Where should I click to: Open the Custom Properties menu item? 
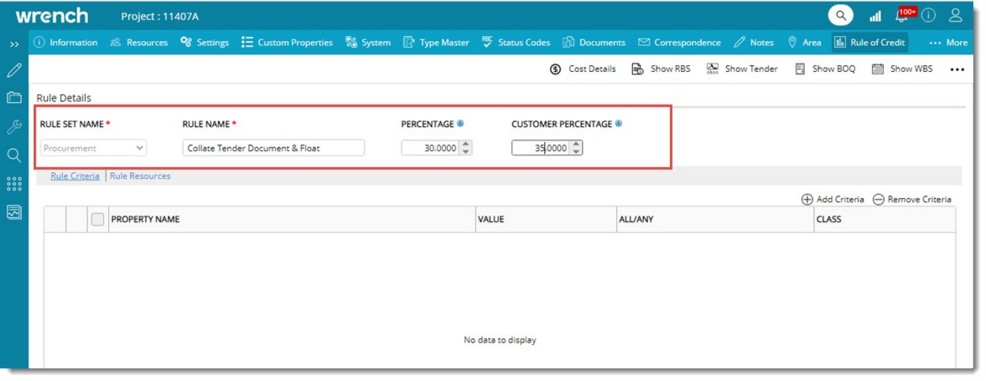287,43
